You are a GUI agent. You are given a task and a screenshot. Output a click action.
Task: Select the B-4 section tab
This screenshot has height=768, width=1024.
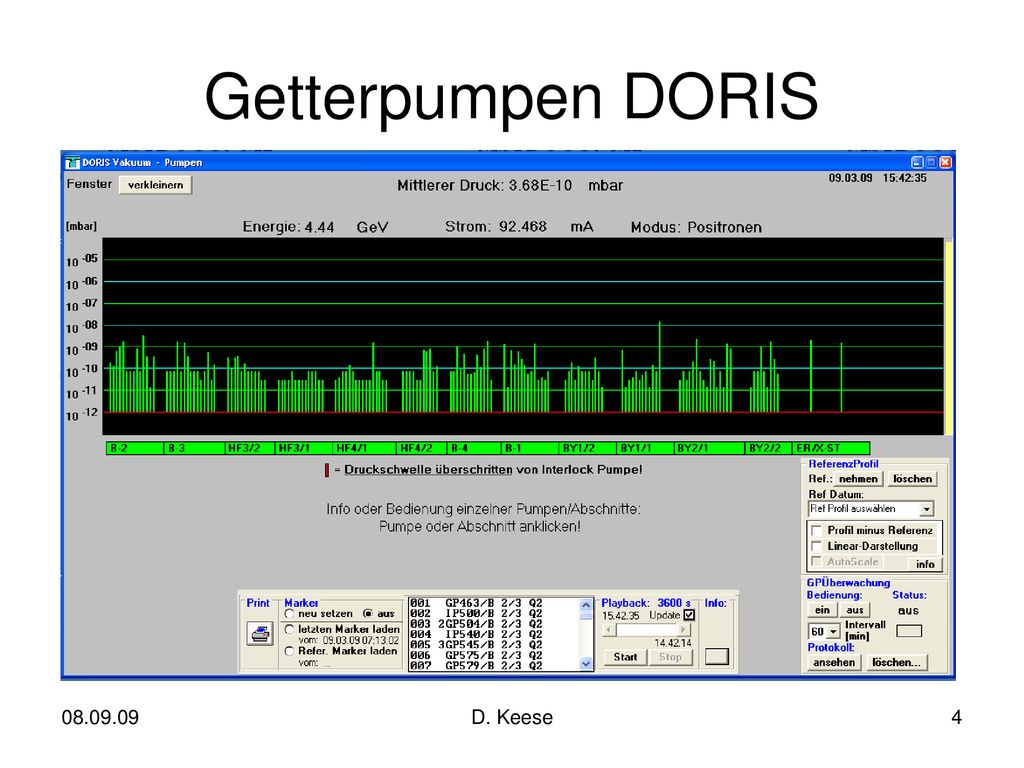pyautogui.click(x=474, y=448)
